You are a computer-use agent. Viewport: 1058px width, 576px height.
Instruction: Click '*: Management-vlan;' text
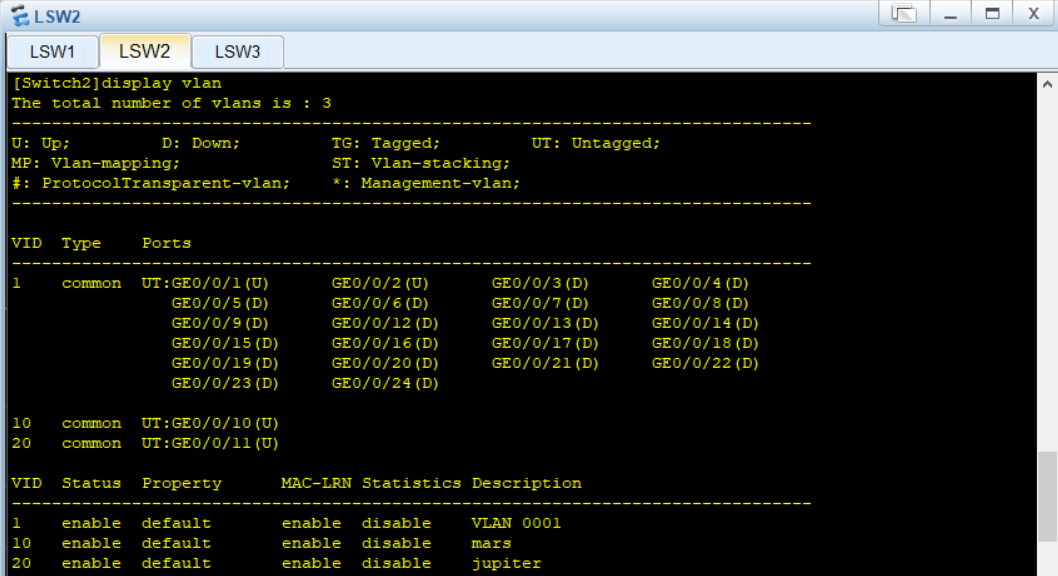(x=426, y=183)
